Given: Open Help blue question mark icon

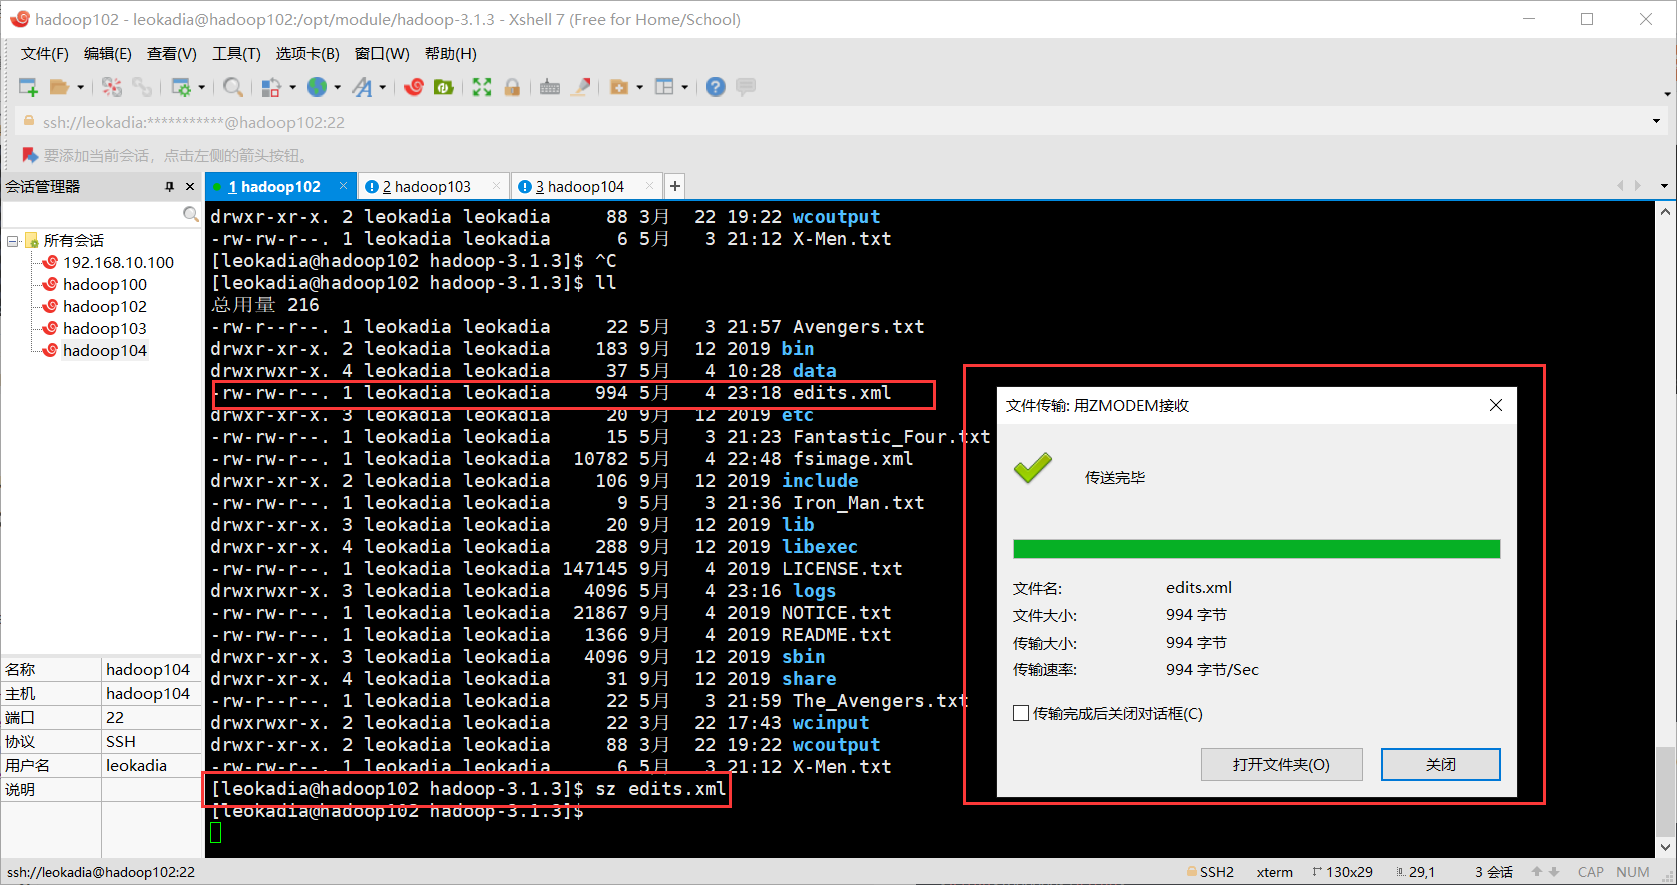Looking at the screenshot, I should tap(715, 87).
